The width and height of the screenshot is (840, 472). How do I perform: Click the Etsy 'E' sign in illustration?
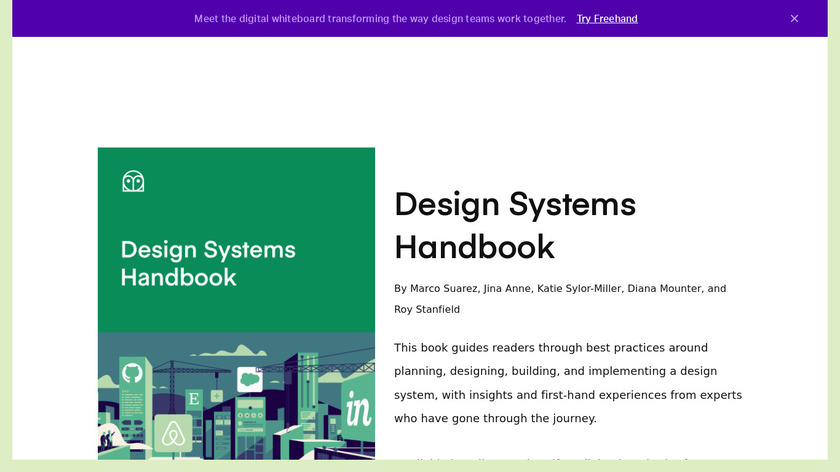tap(194, 399)
